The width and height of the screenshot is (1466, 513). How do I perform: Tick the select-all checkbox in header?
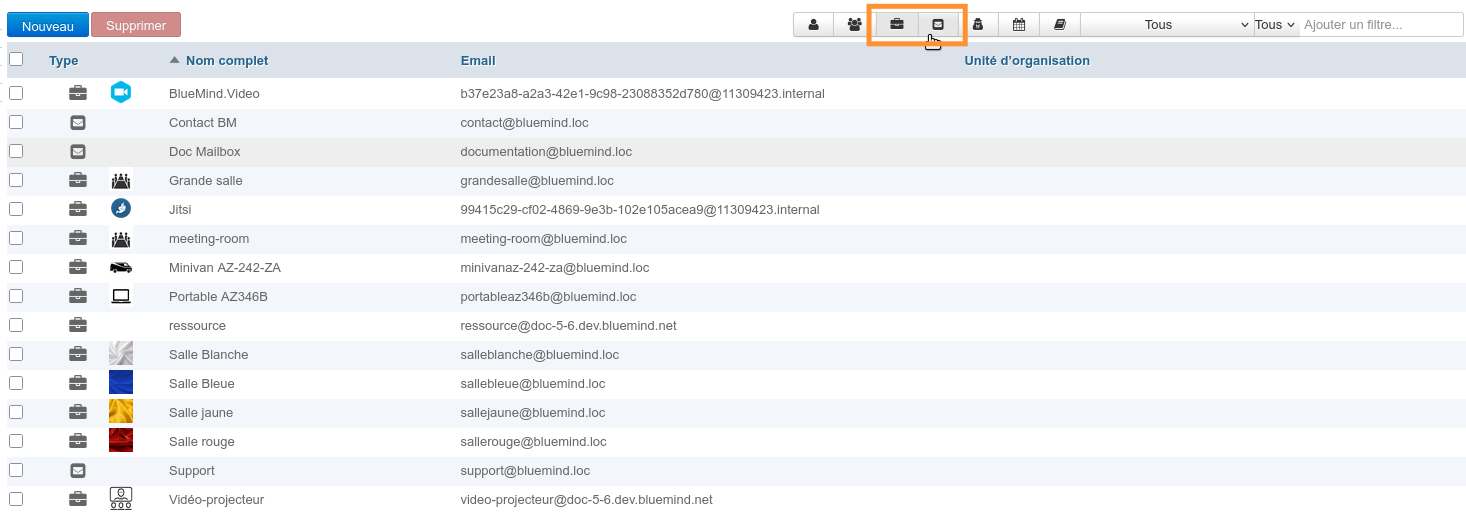16,60
